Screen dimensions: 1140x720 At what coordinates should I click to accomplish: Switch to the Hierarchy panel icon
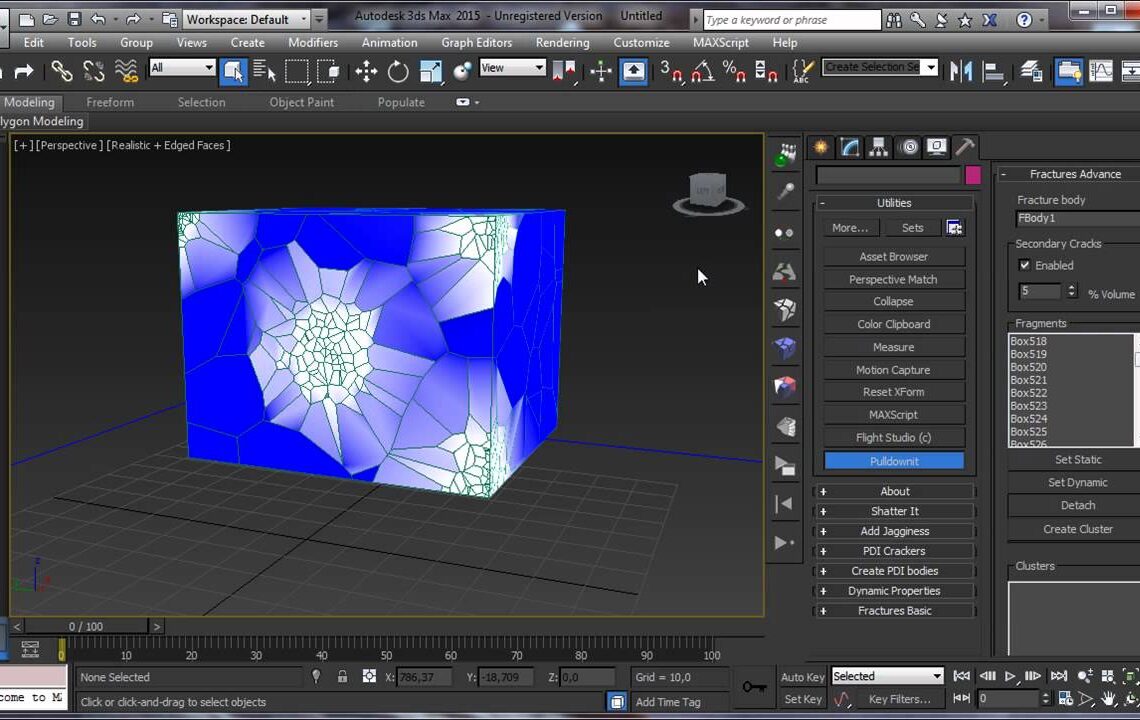[878, 147]
